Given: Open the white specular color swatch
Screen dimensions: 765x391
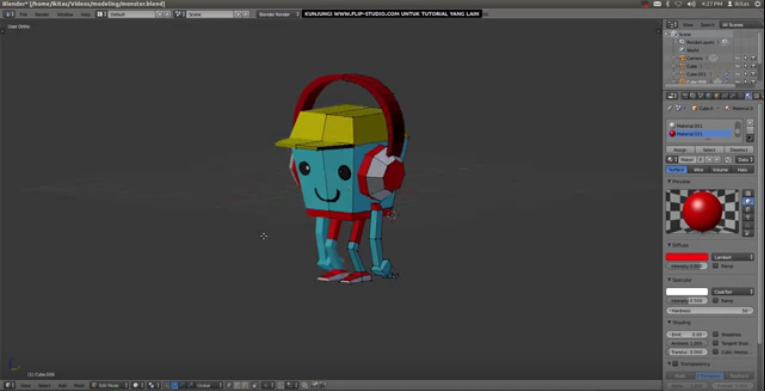Looking at the screenshot, I should 686,291.
